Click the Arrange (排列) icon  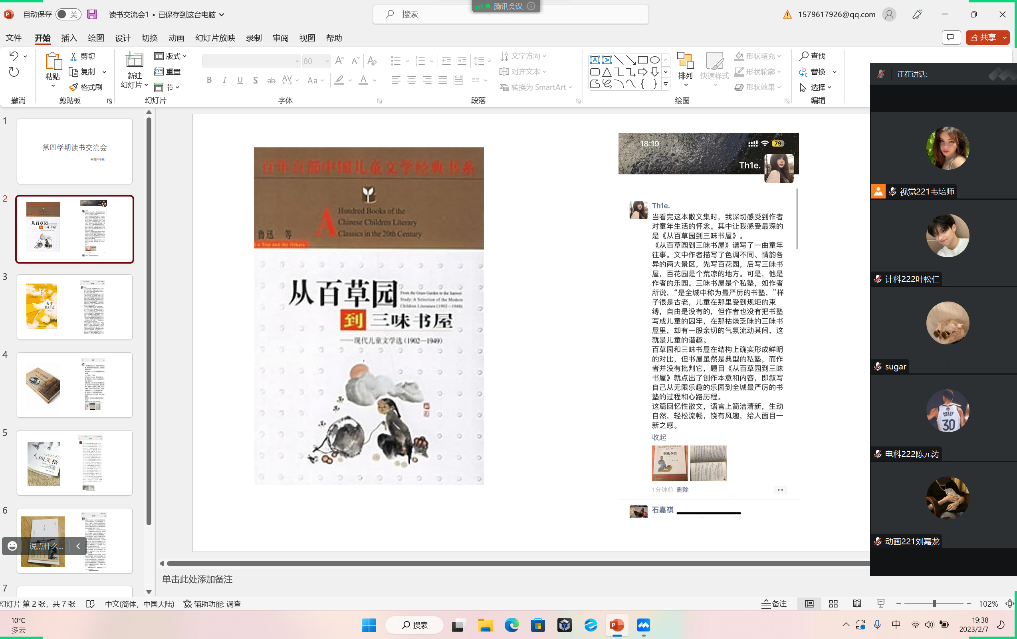[685, 62]
